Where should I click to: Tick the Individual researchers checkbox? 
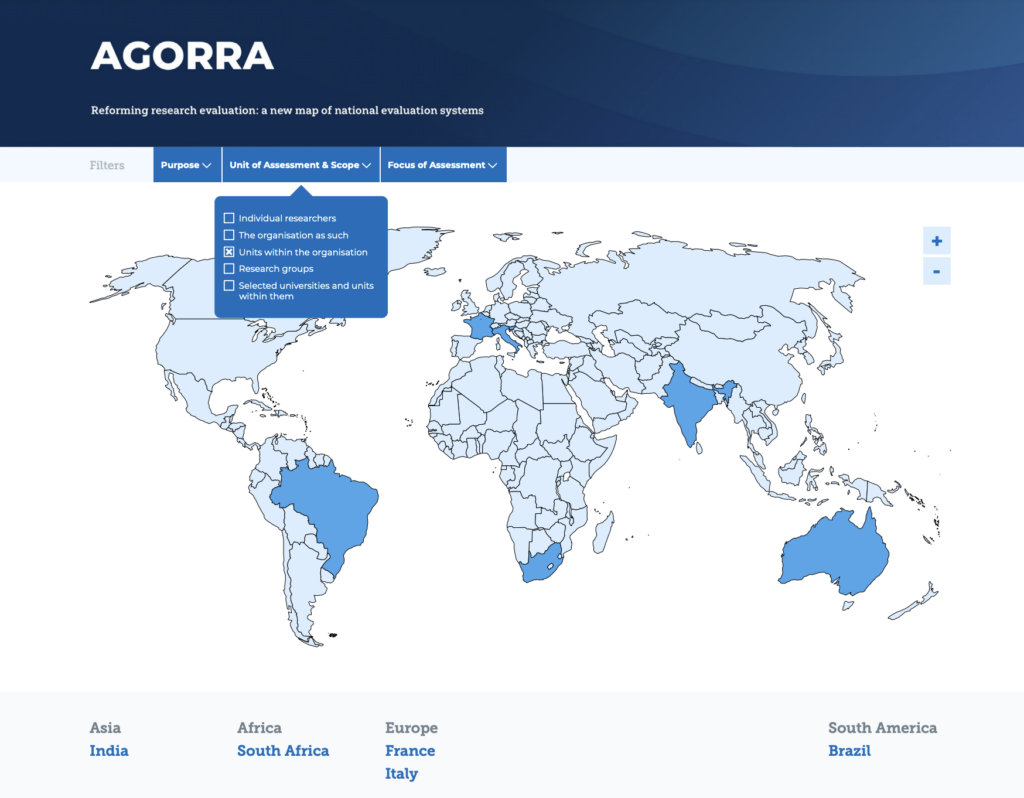click(x=229, y=218)
